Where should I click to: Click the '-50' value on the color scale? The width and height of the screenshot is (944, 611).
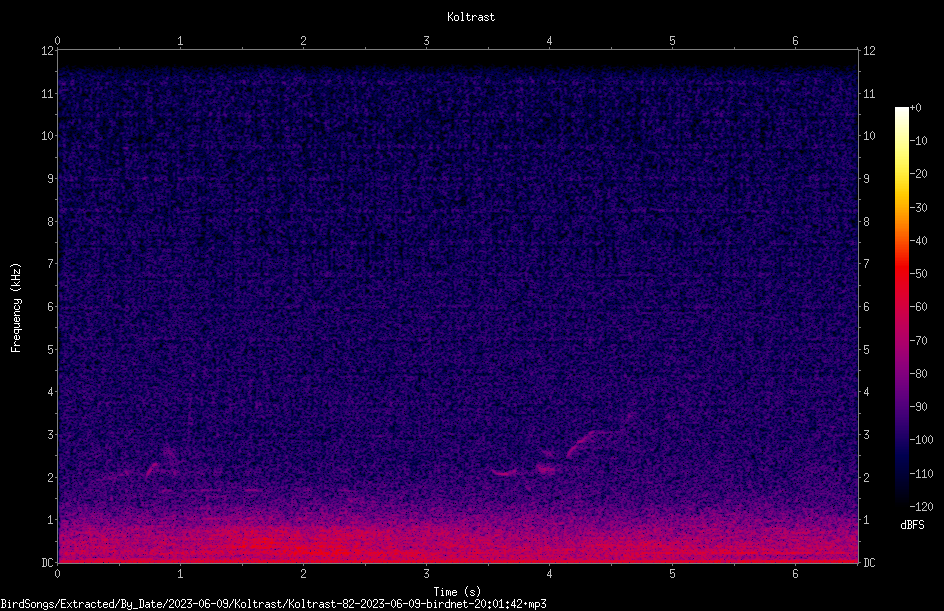click(918, 274)
